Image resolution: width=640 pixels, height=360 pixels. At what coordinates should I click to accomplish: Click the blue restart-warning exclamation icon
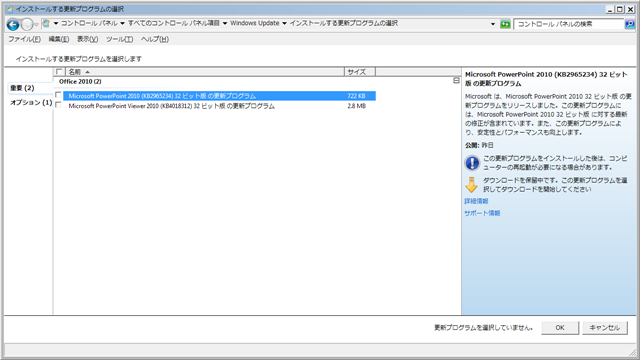pos(472,163)
